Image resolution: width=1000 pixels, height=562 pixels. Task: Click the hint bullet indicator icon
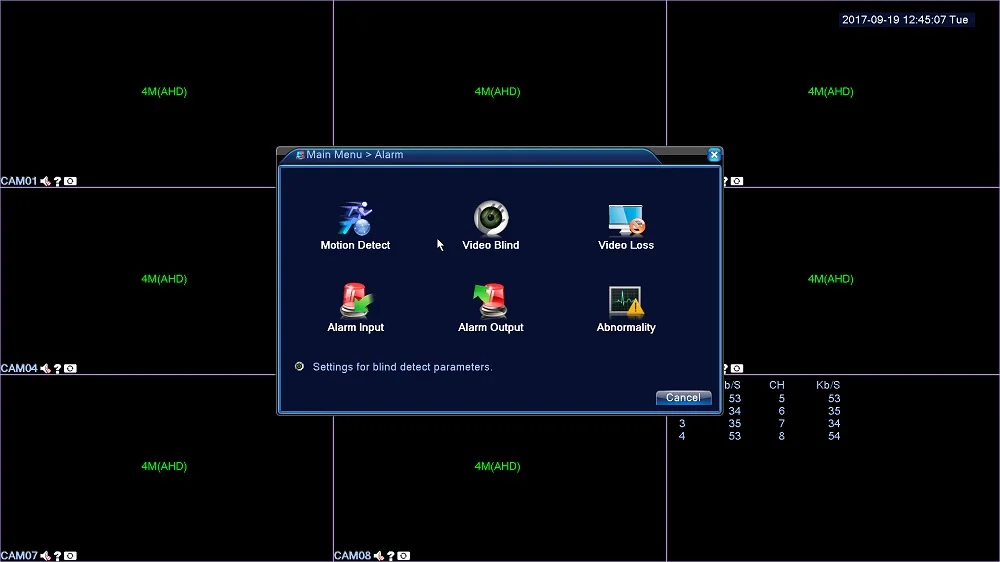click(x=299, y=366)
